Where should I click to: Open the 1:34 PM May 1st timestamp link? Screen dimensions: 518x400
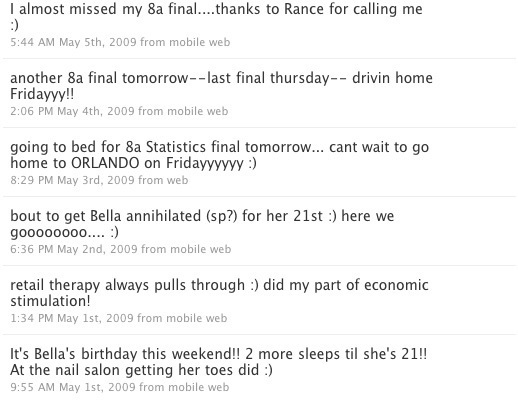(72, 318)
